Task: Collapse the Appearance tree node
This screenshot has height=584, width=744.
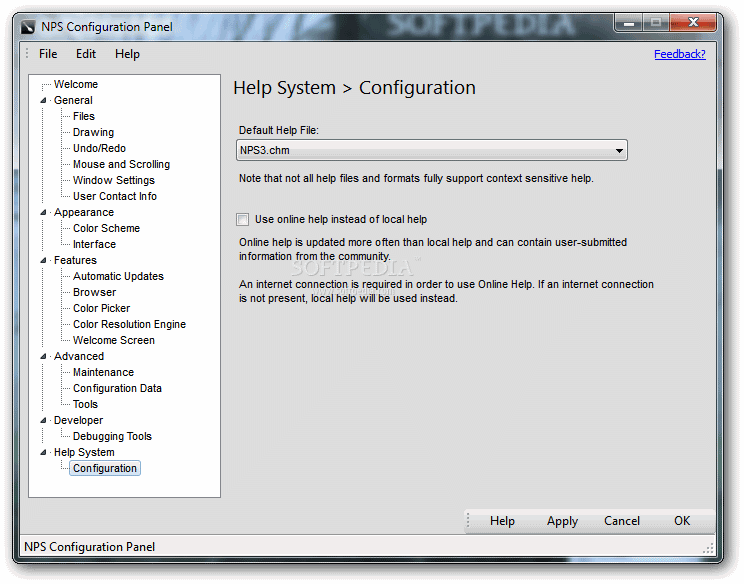Action: point(43,213)
